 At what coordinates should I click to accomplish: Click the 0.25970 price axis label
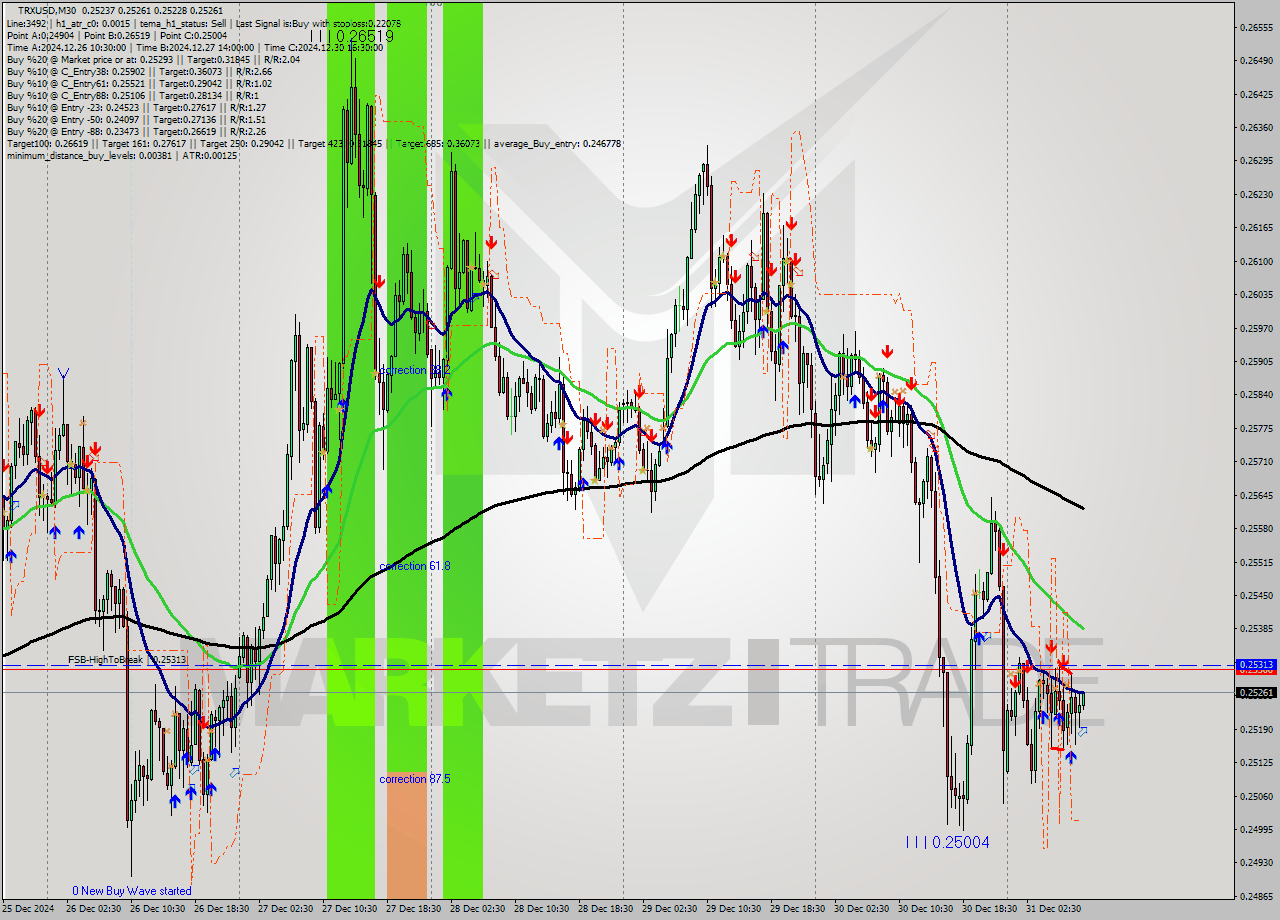pyautogui.click(x=1256, y=328)
